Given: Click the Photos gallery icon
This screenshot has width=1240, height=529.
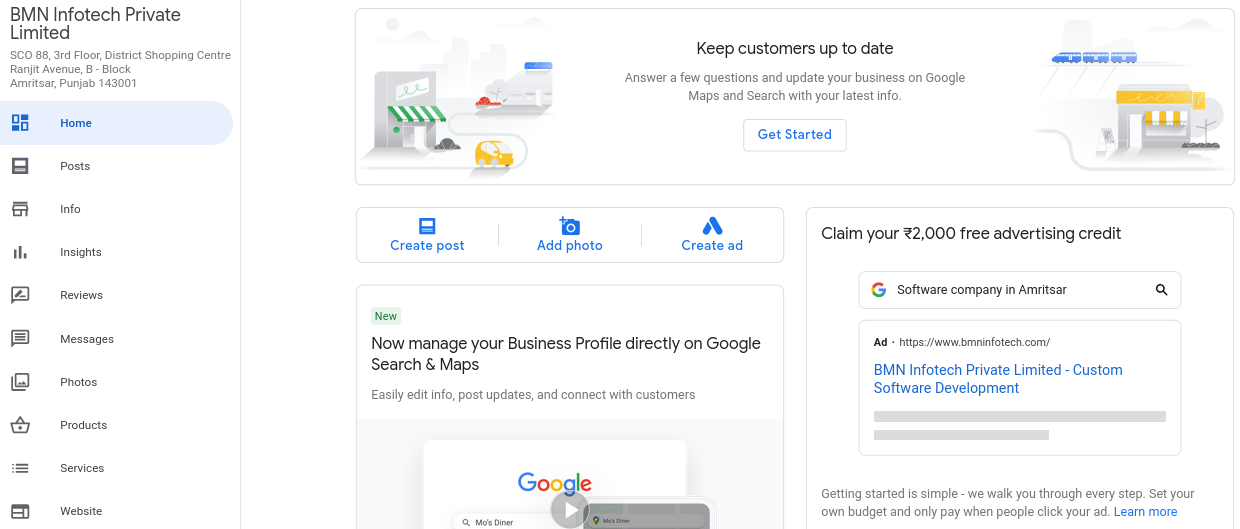Looking at the screenshot, I should click(x=20, y=382).
